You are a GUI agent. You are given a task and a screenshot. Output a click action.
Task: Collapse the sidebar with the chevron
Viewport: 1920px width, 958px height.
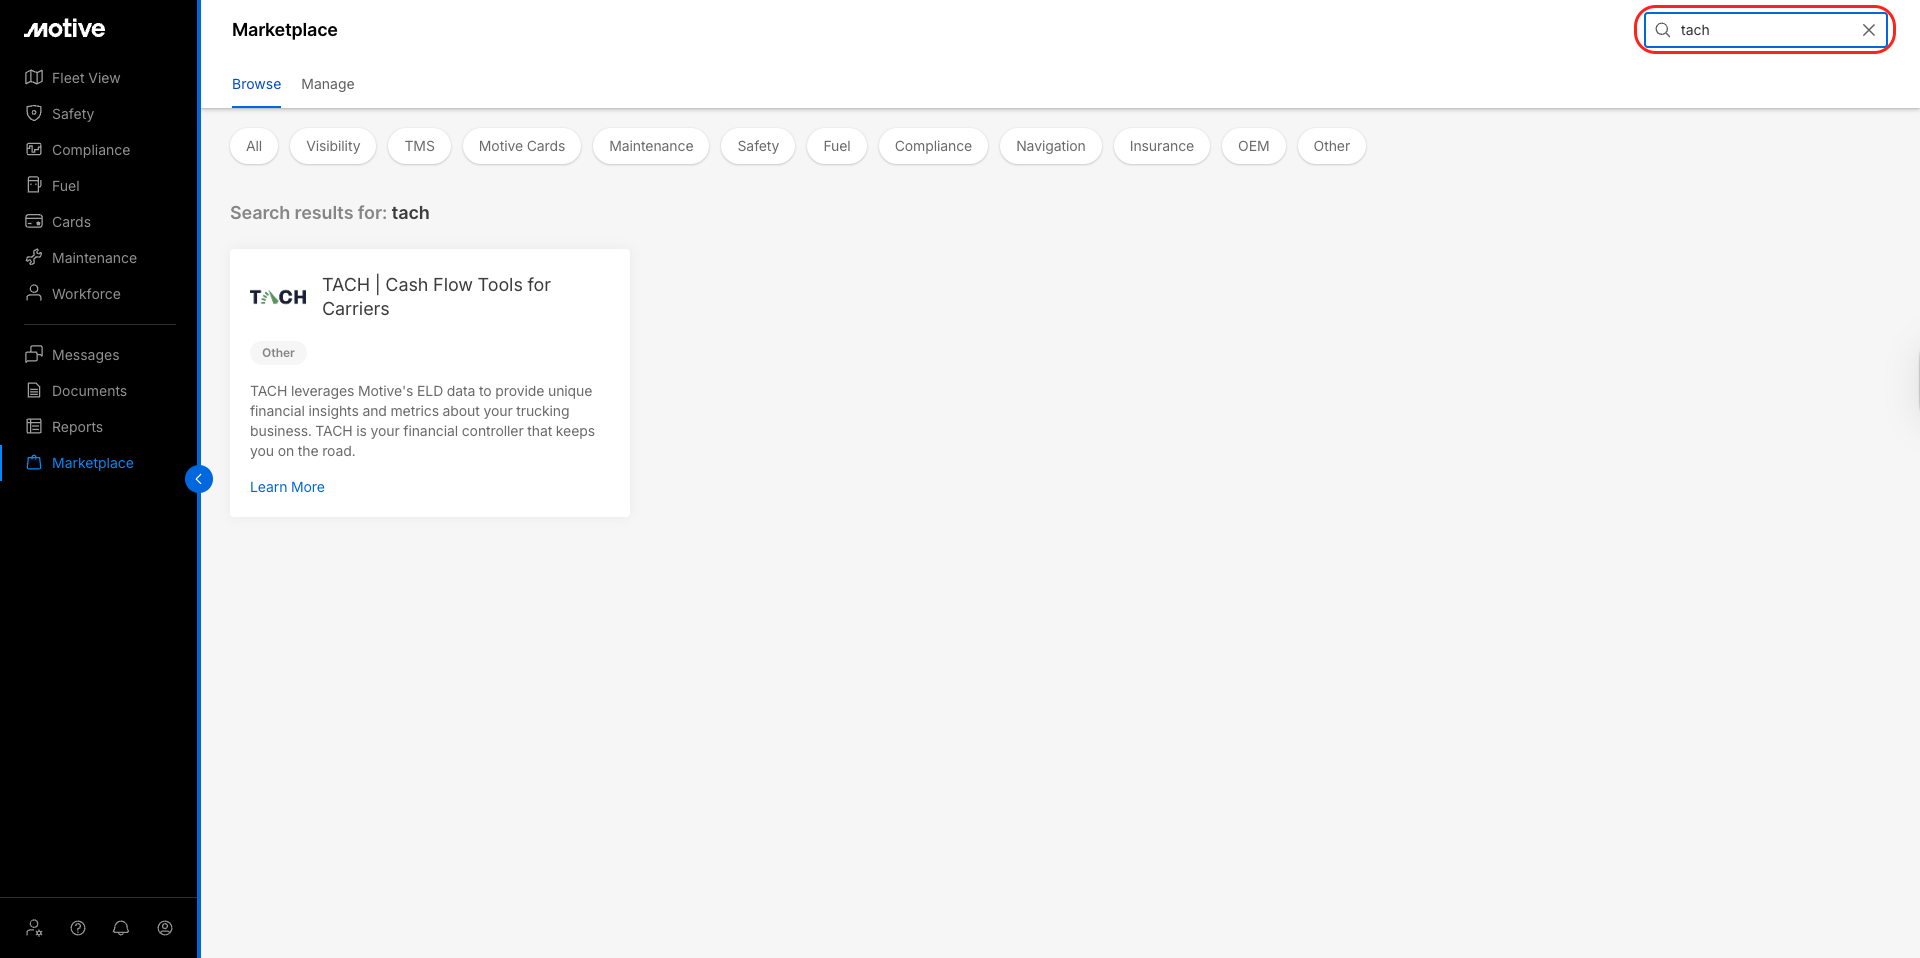click(199, 479)
